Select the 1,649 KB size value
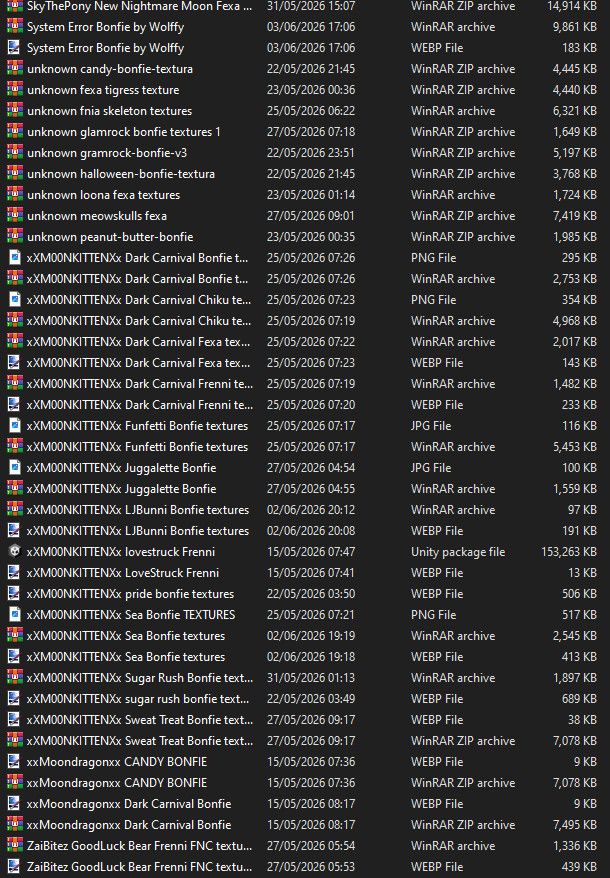This screenshot has width=610, height=878. point(574,132)
